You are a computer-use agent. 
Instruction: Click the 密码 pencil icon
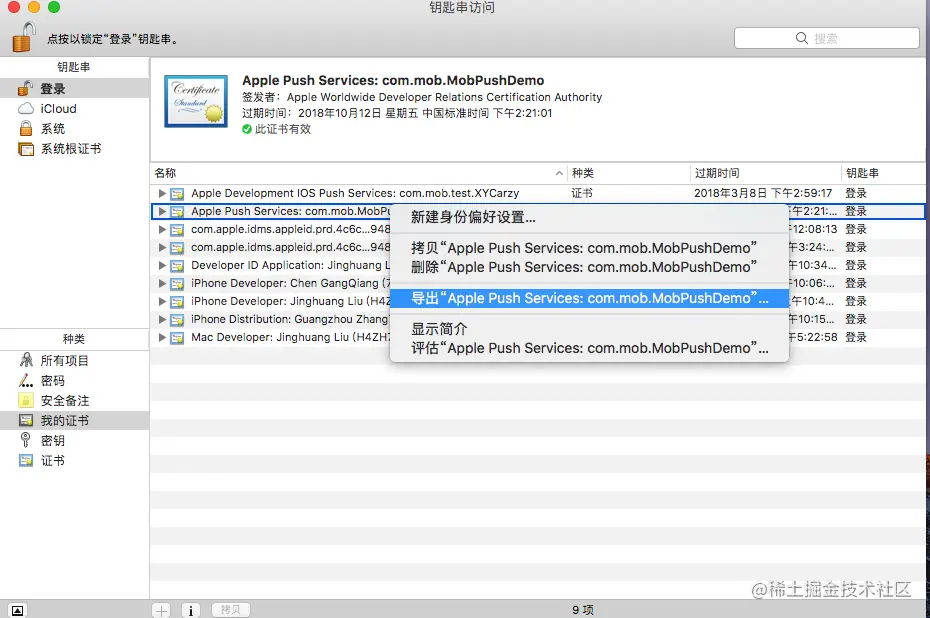coord(26,380)
